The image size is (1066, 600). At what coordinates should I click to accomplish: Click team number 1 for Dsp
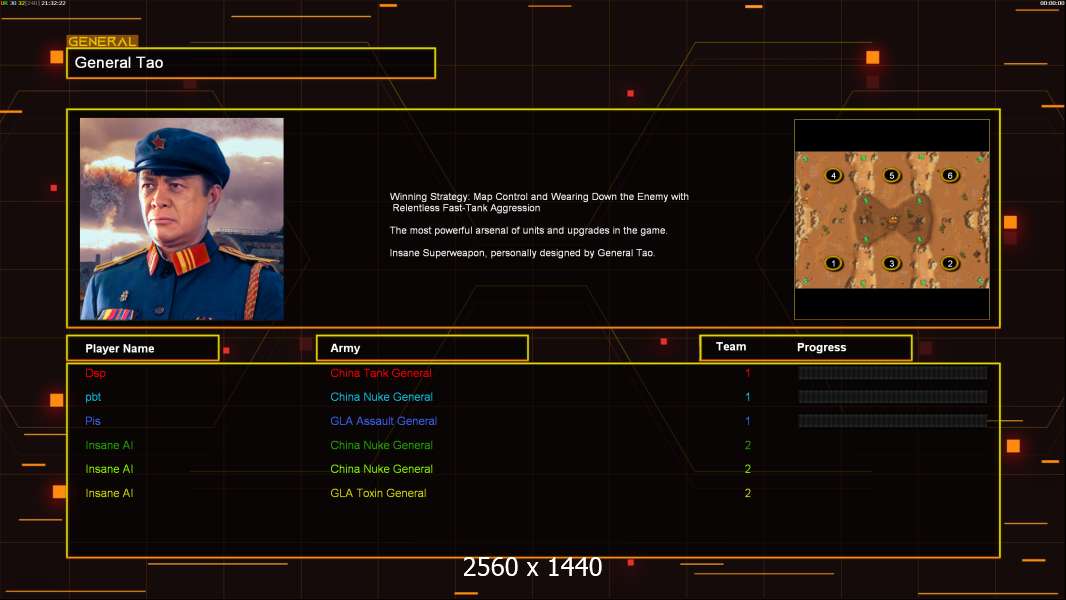point(747,373)
